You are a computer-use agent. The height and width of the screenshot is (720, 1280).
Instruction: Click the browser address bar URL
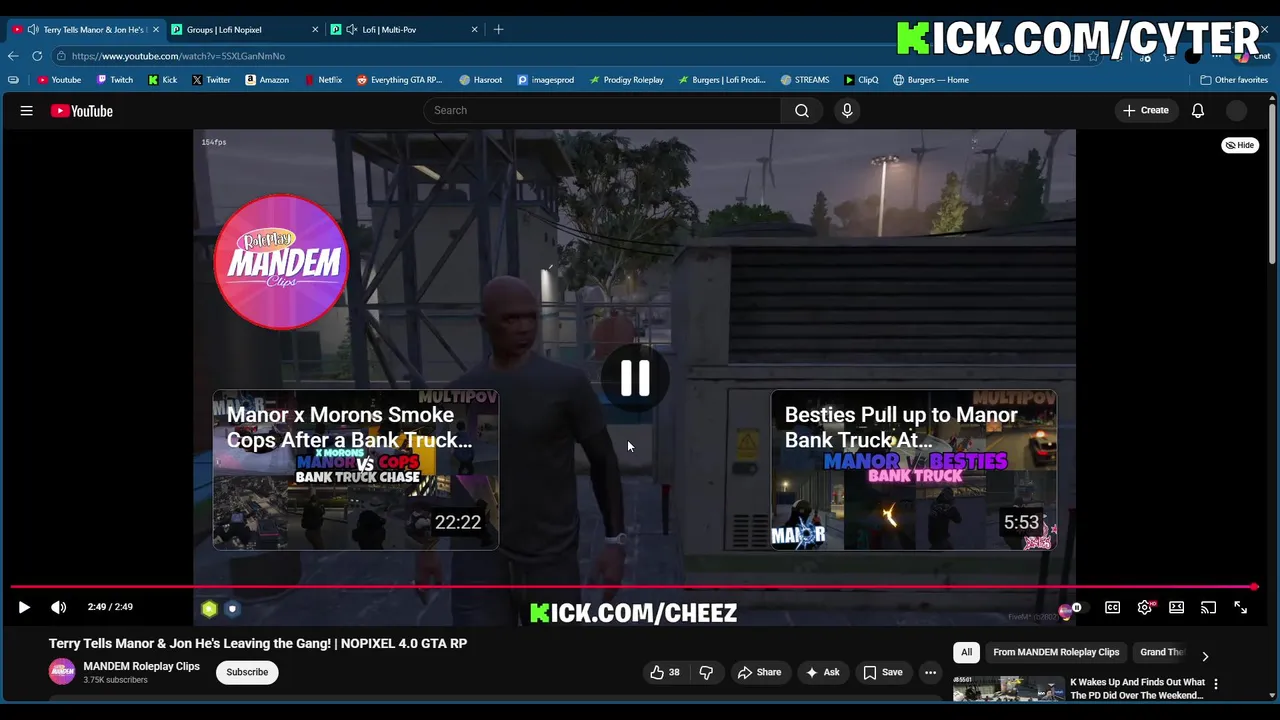tap(178, 56)
